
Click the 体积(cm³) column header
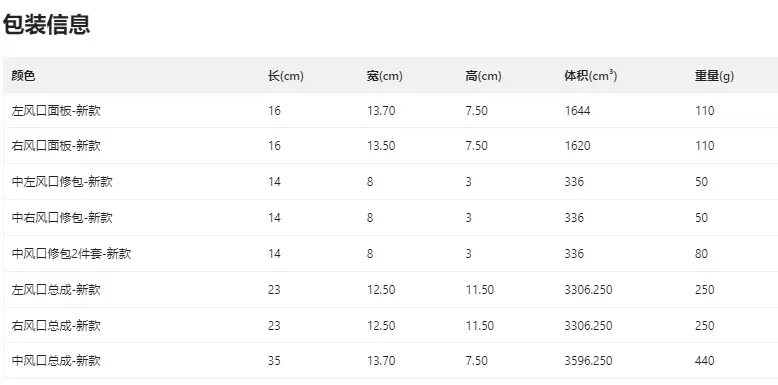590,76
